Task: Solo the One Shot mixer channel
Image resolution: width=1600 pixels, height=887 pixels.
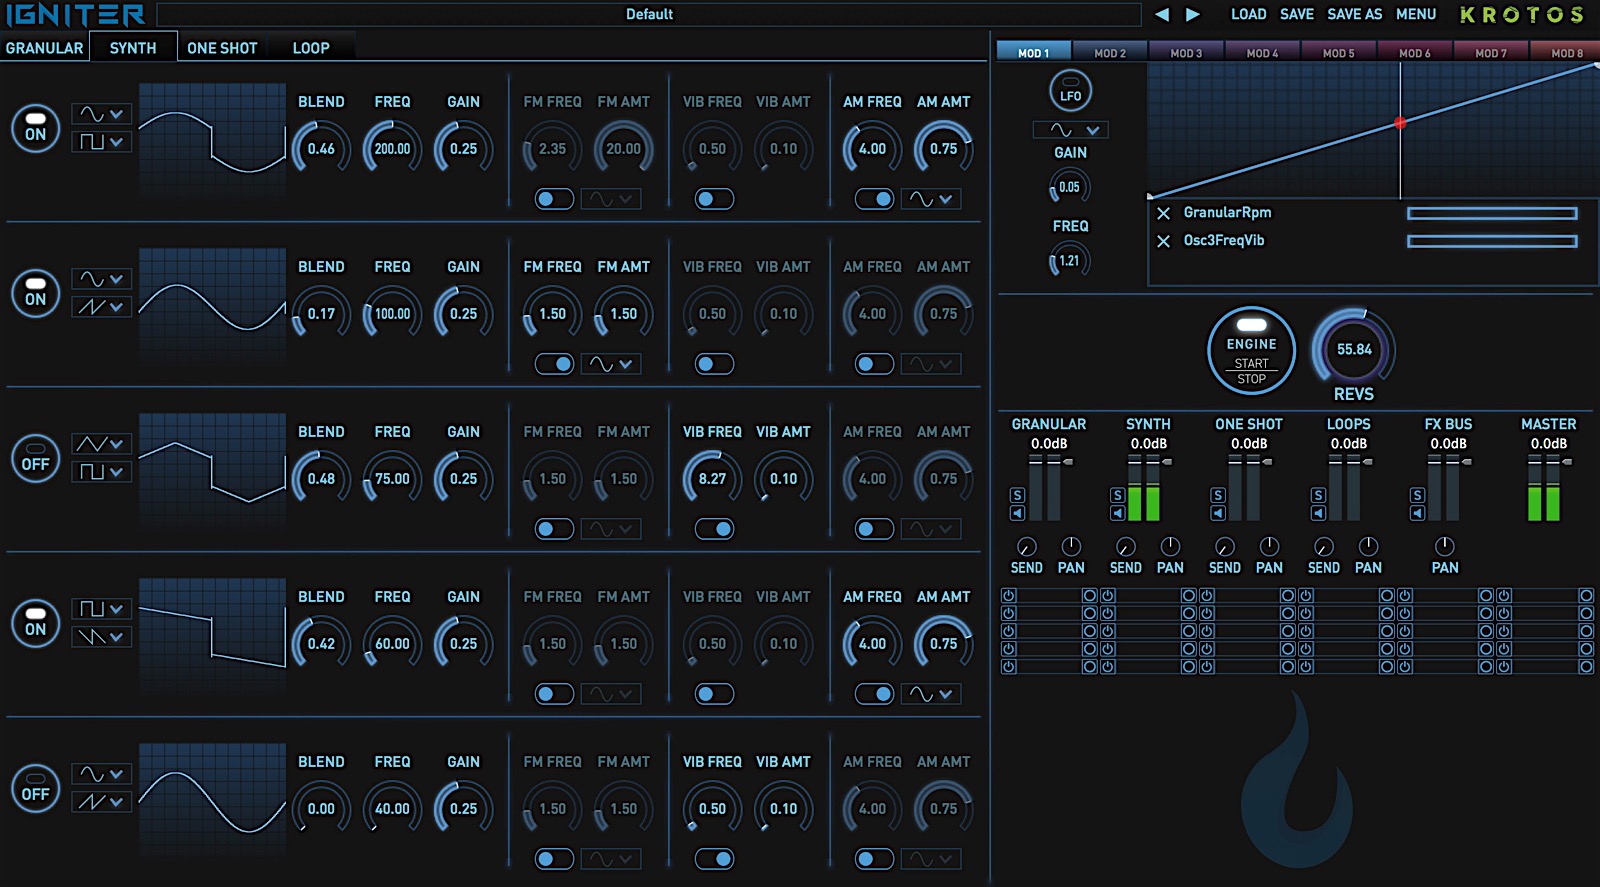Action: tap(1217, 495)
